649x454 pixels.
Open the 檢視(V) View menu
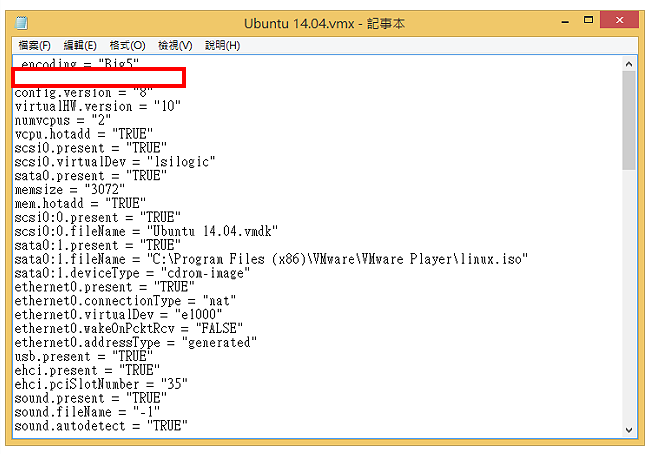175,45
